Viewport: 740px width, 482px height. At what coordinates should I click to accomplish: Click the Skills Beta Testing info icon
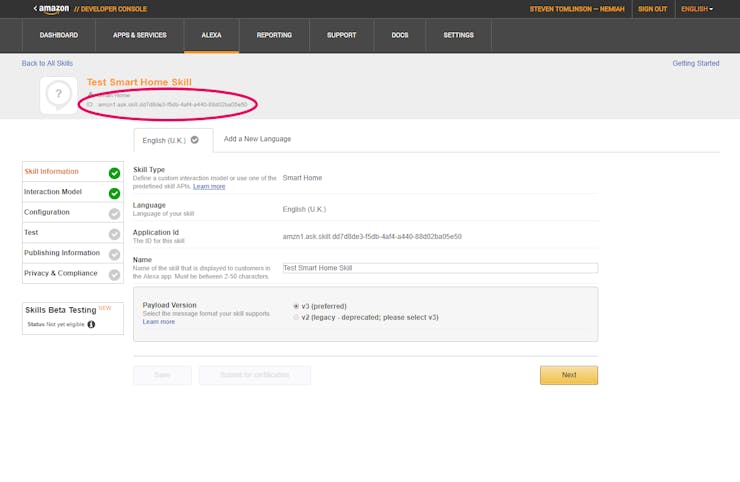pos(91,324)
